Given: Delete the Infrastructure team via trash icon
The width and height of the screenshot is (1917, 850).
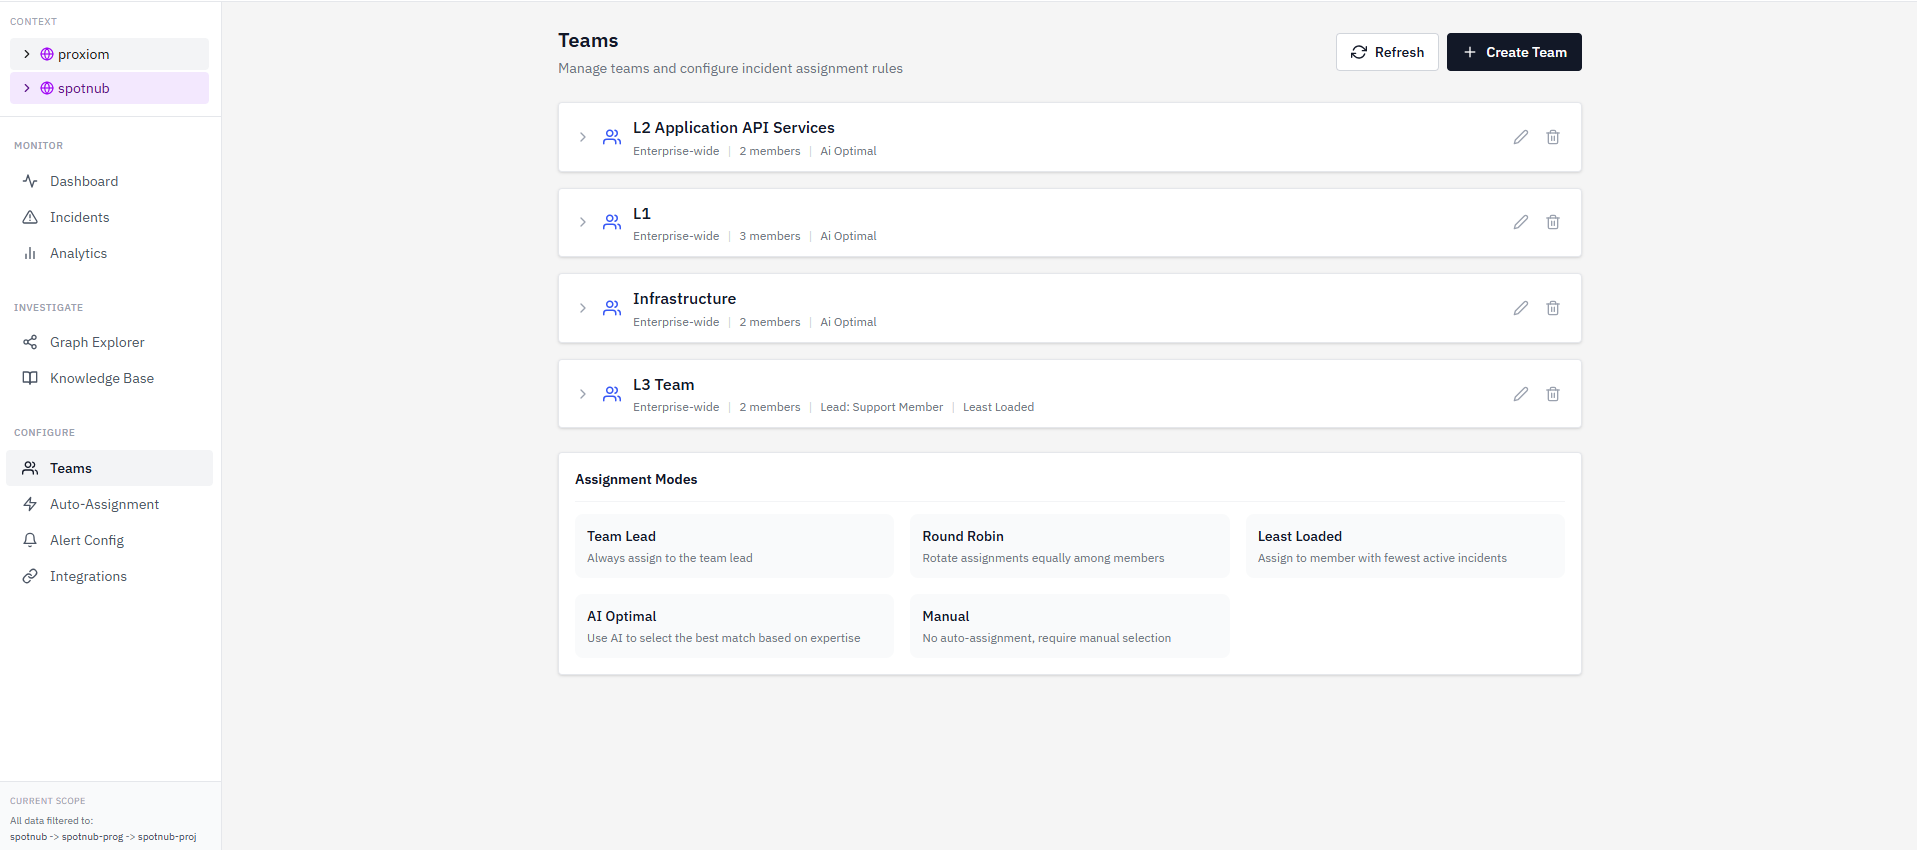Looking at the screenshot, I should click(1552, 308).
